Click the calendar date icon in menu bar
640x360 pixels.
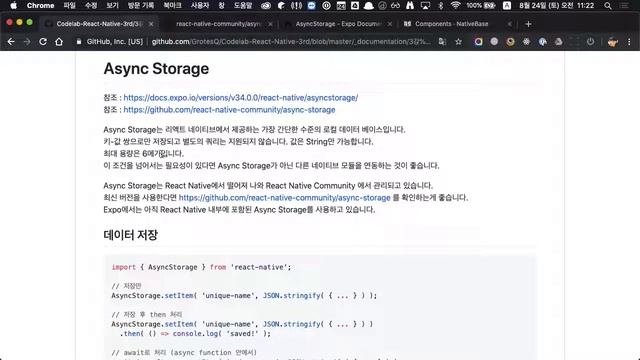pyautogui.click(x=341, y=6)
